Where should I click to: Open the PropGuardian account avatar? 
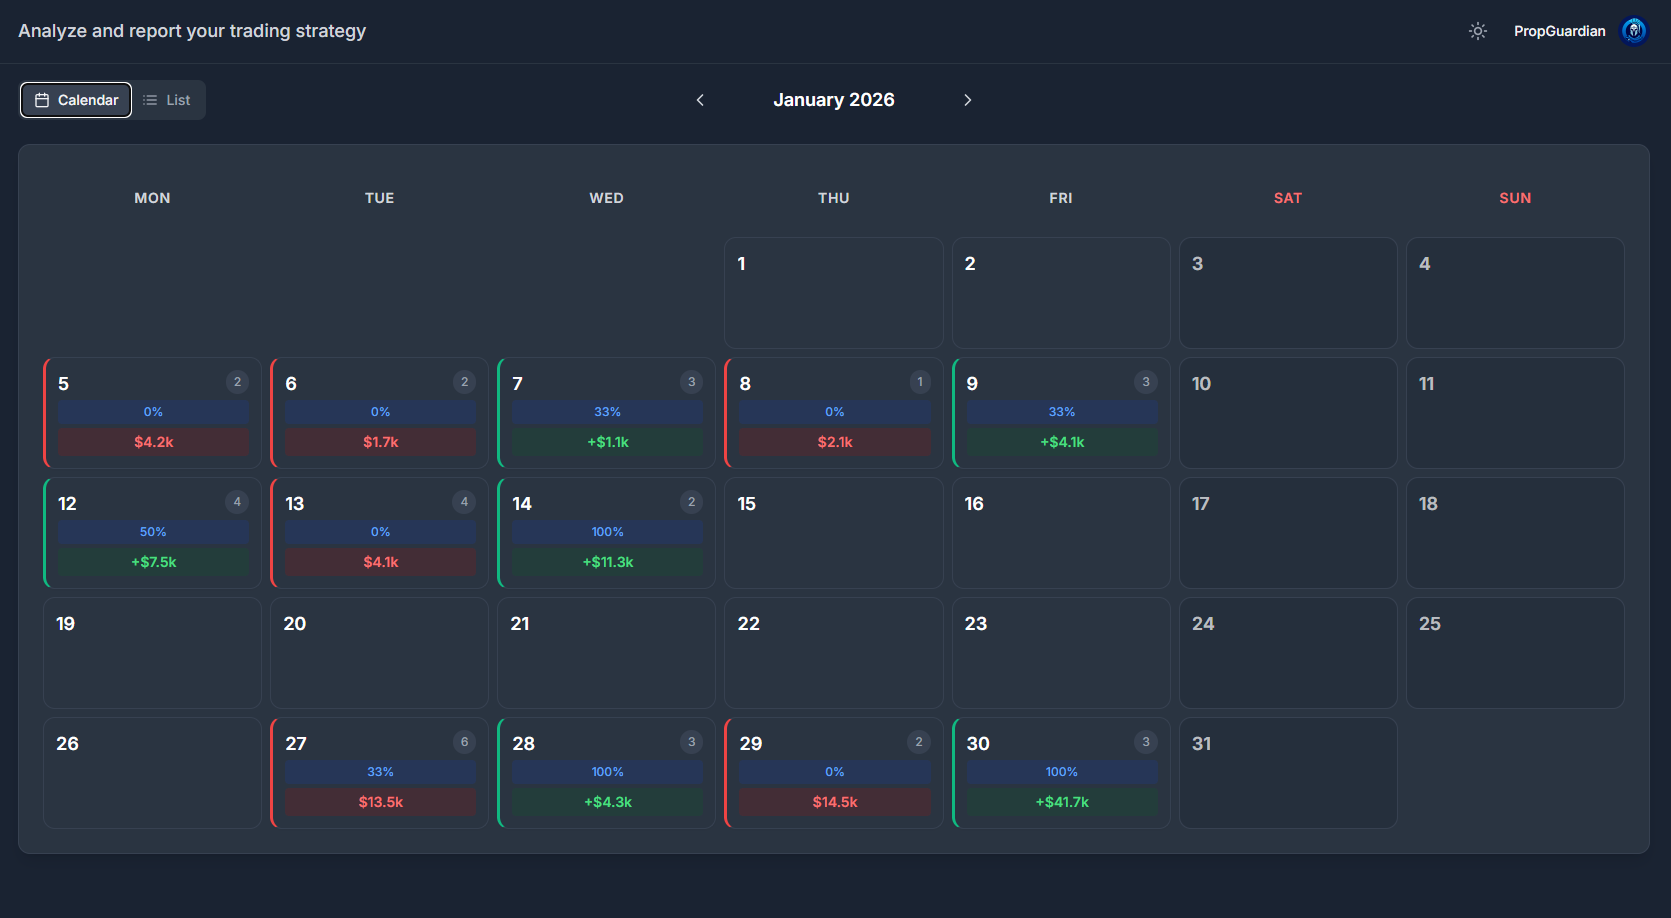click(1633, 31)
